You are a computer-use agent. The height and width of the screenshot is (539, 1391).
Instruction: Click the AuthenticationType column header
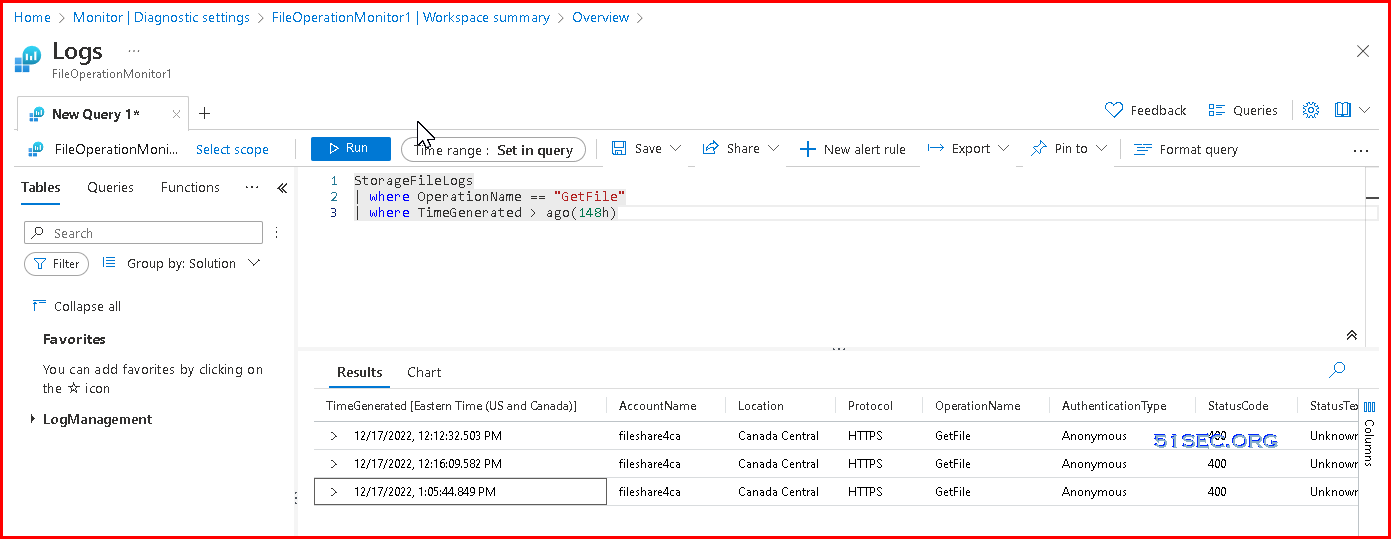1114,406
